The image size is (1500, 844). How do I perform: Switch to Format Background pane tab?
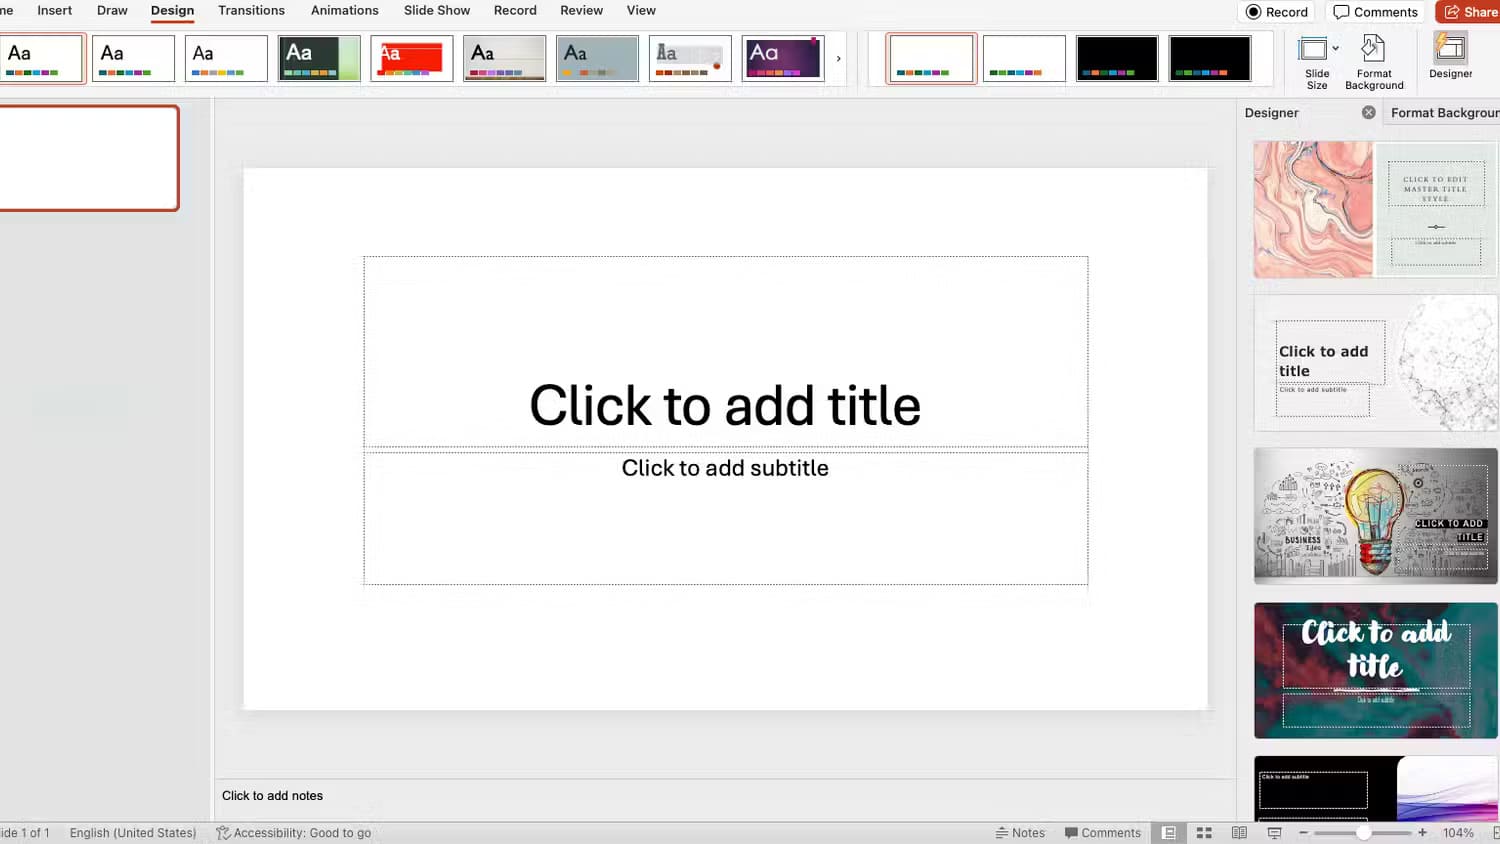click(1444, 113)
